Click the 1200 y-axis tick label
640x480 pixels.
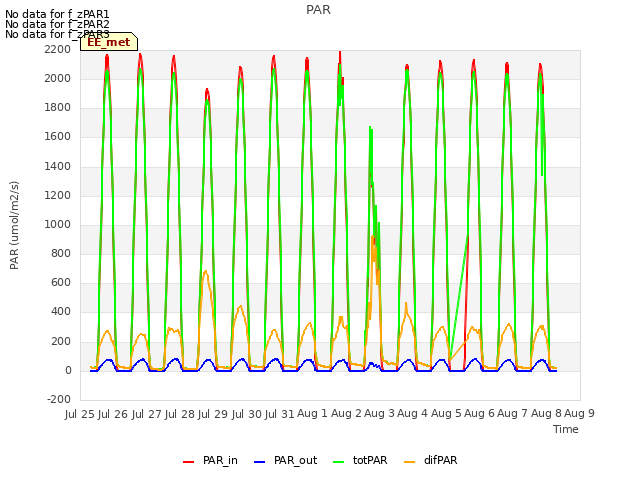point(58,196)
